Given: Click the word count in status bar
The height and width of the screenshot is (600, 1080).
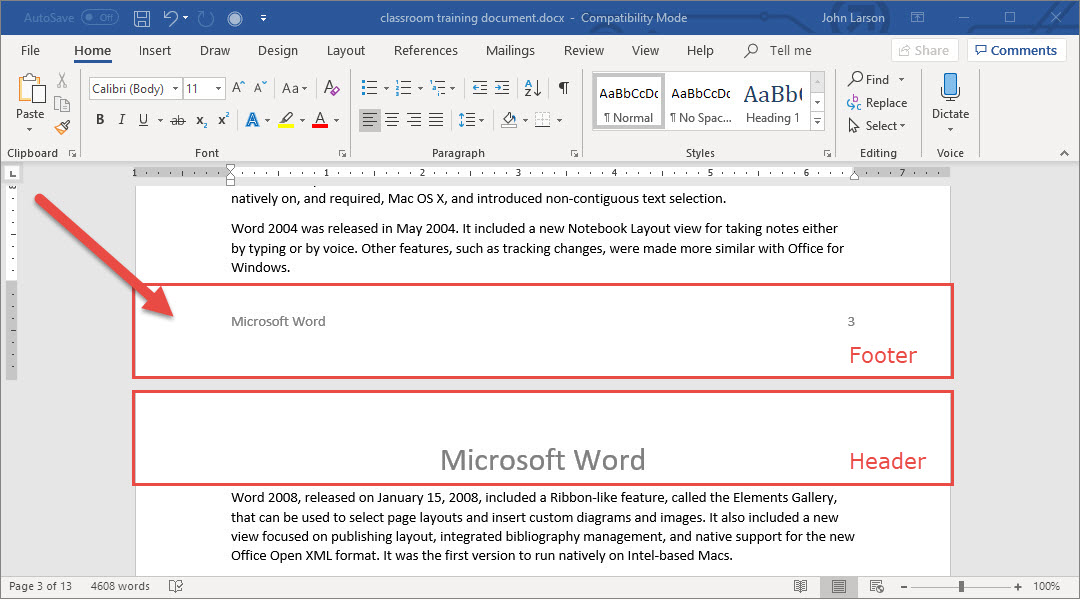Looking at the screenshot, I should [120, 586].
